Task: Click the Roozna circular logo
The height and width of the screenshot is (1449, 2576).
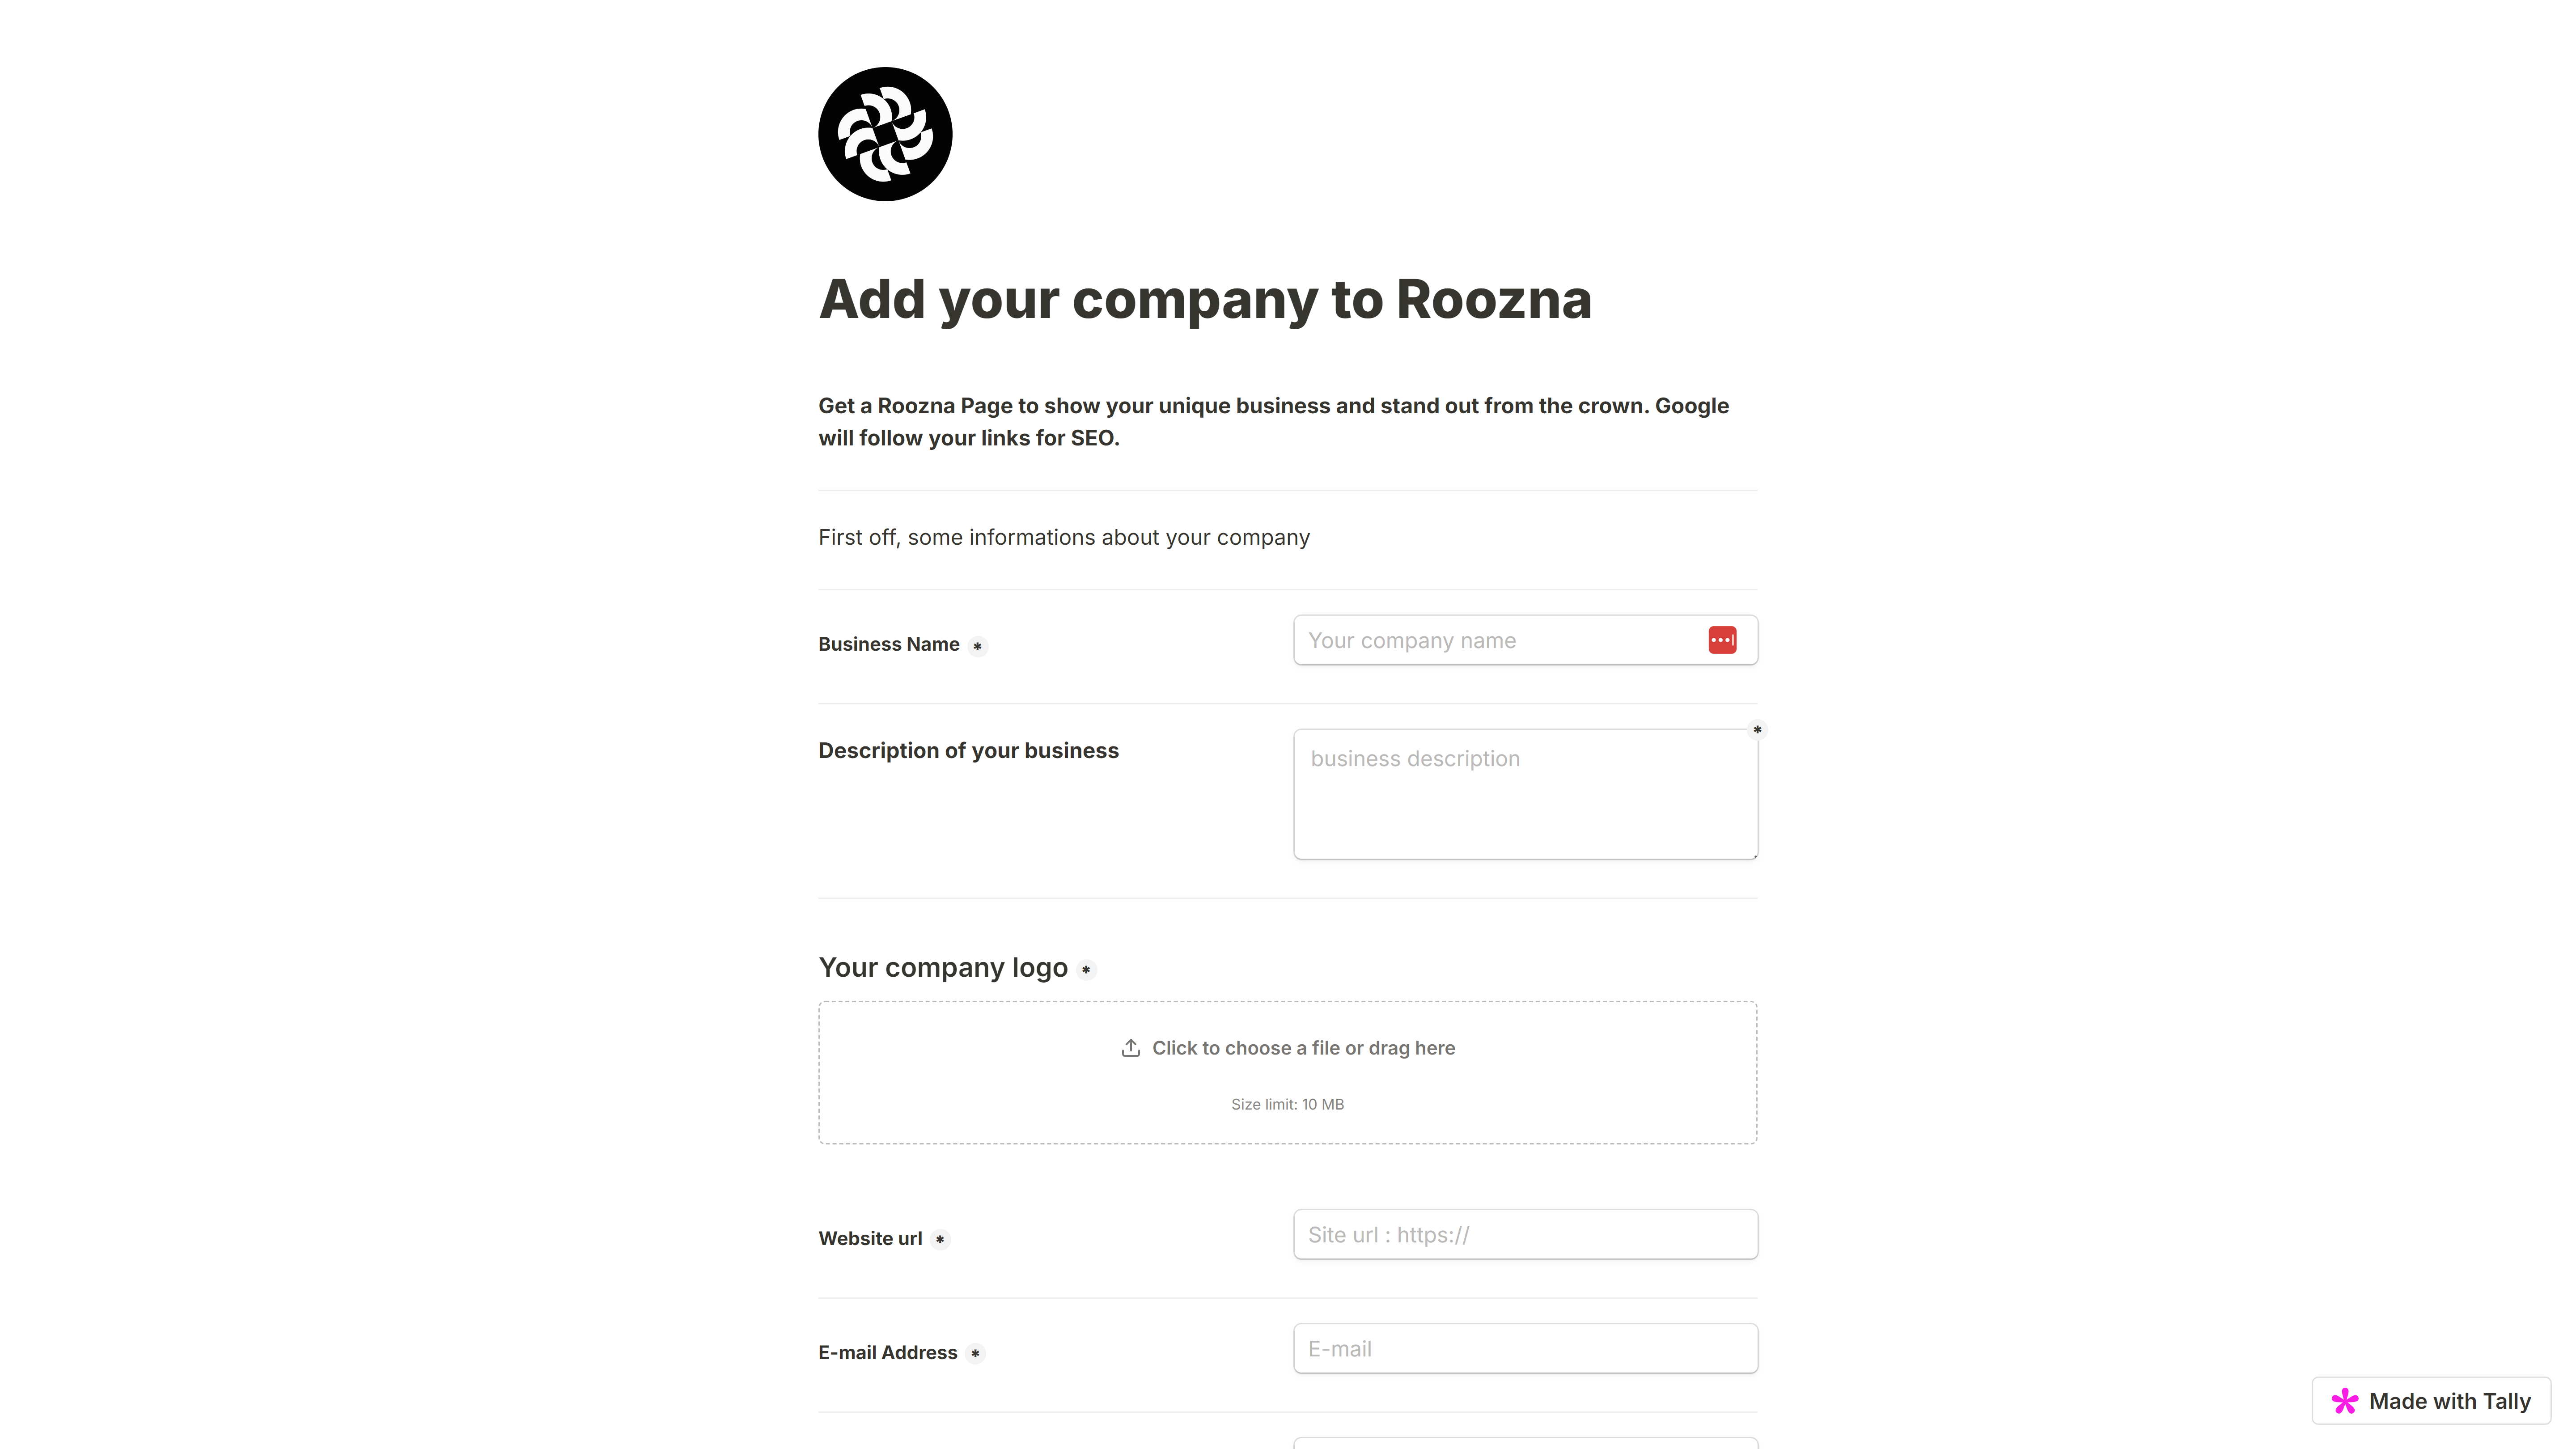Action: 885,134
